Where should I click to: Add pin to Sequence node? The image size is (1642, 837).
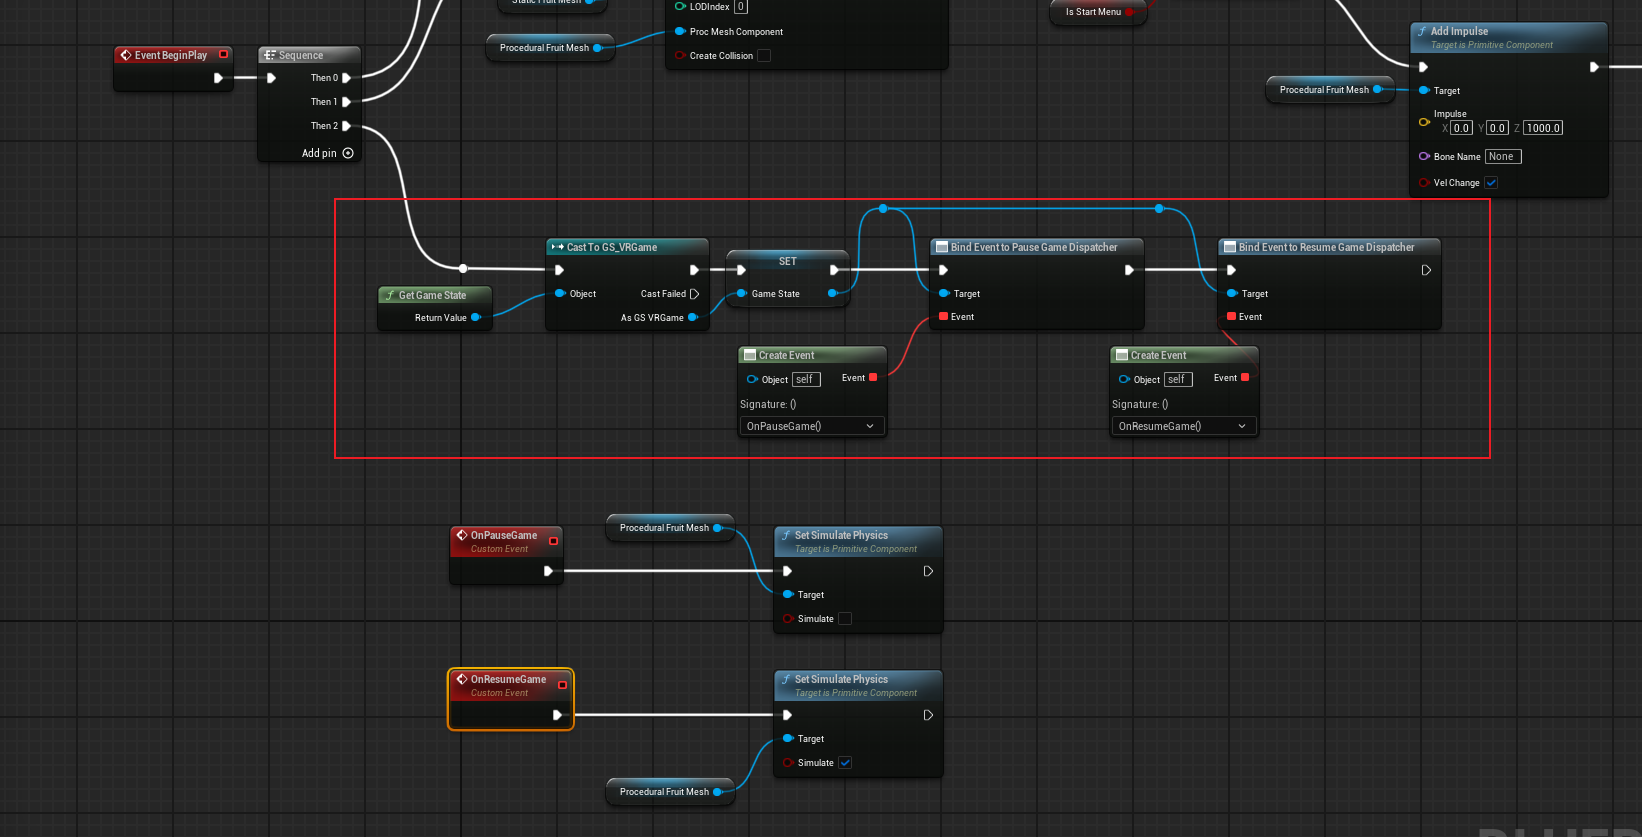pyautogui.click(x=328, y=153)
